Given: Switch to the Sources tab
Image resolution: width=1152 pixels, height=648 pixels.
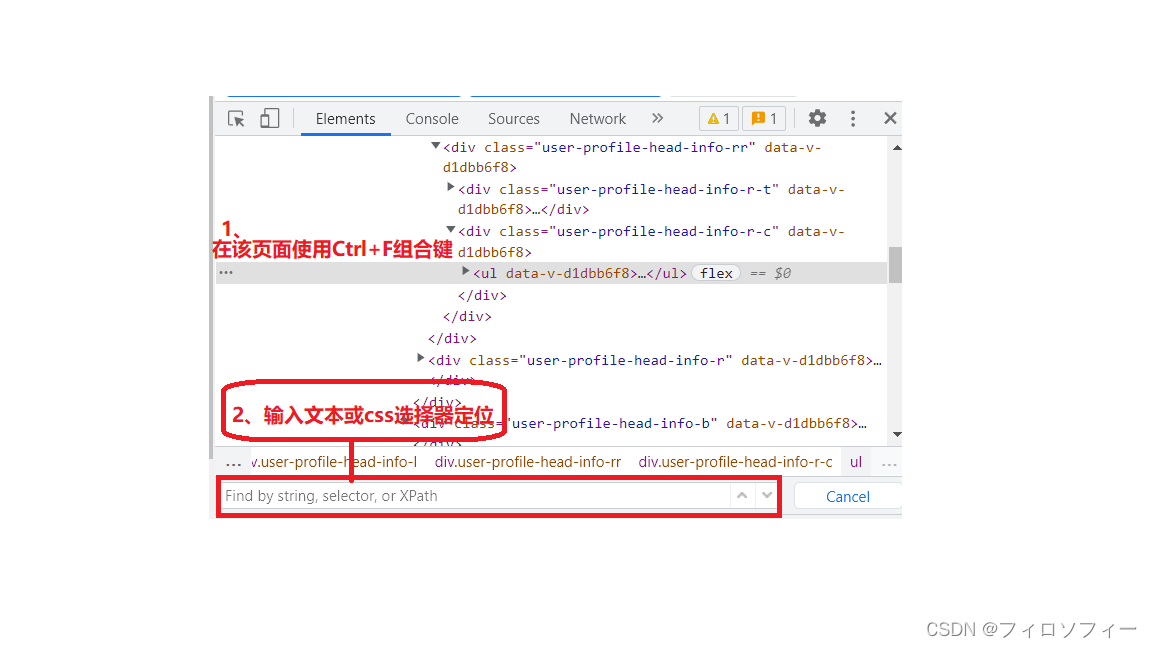Looking at the screenshot, I should (x=514, y=119).
